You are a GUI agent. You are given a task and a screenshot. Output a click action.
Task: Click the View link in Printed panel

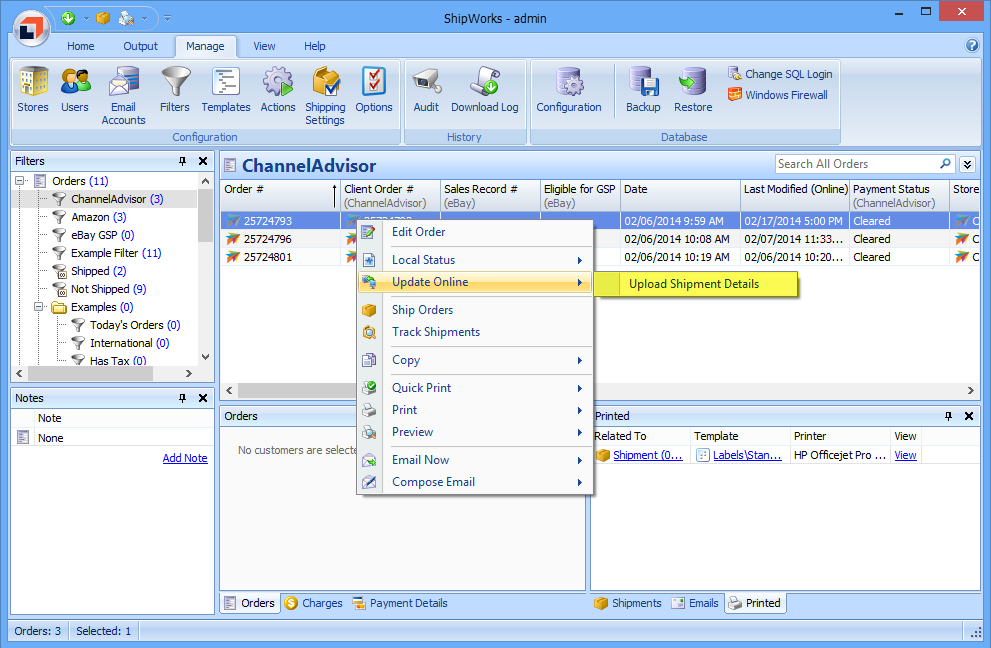[x=905, y=455]
